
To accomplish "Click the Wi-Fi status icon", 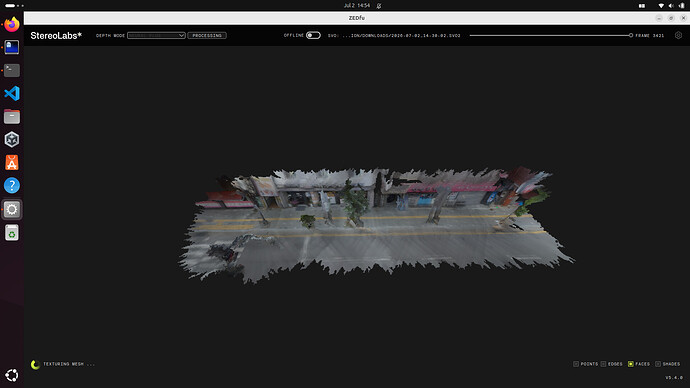I will coord(661,6).
